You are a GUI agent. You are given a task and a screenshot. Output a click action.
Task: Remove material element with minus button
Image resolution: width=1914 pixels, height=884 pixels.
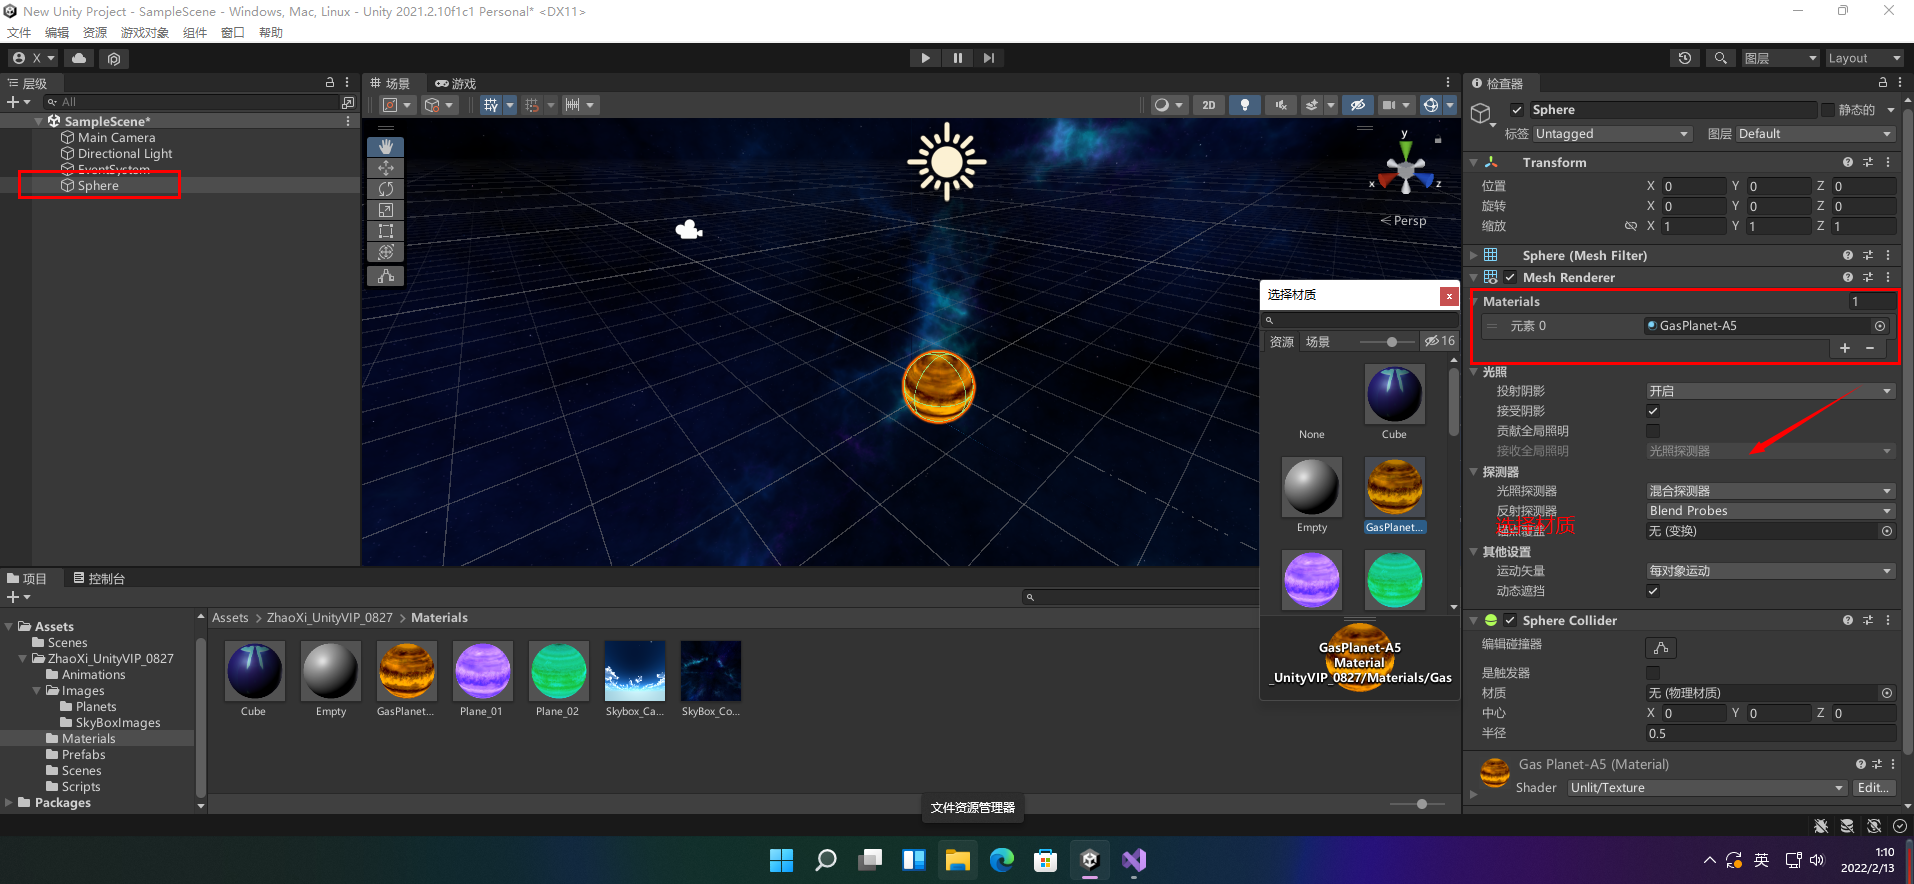(x=1870, y=348)
